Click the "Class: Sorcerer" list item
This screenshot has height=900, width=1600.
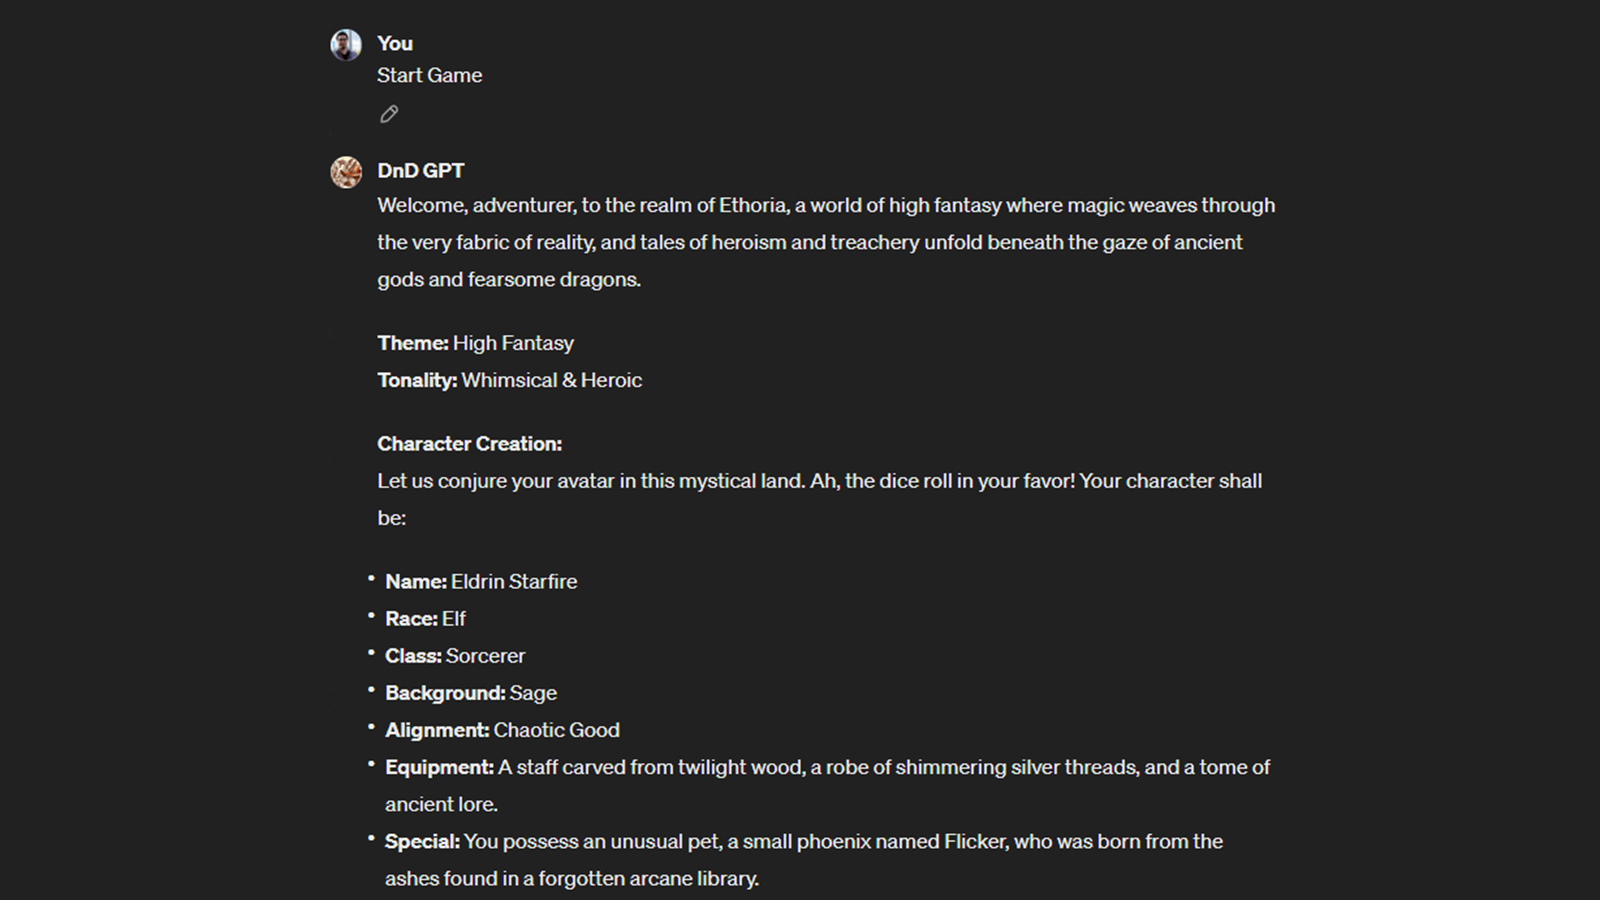coord(455,655)
